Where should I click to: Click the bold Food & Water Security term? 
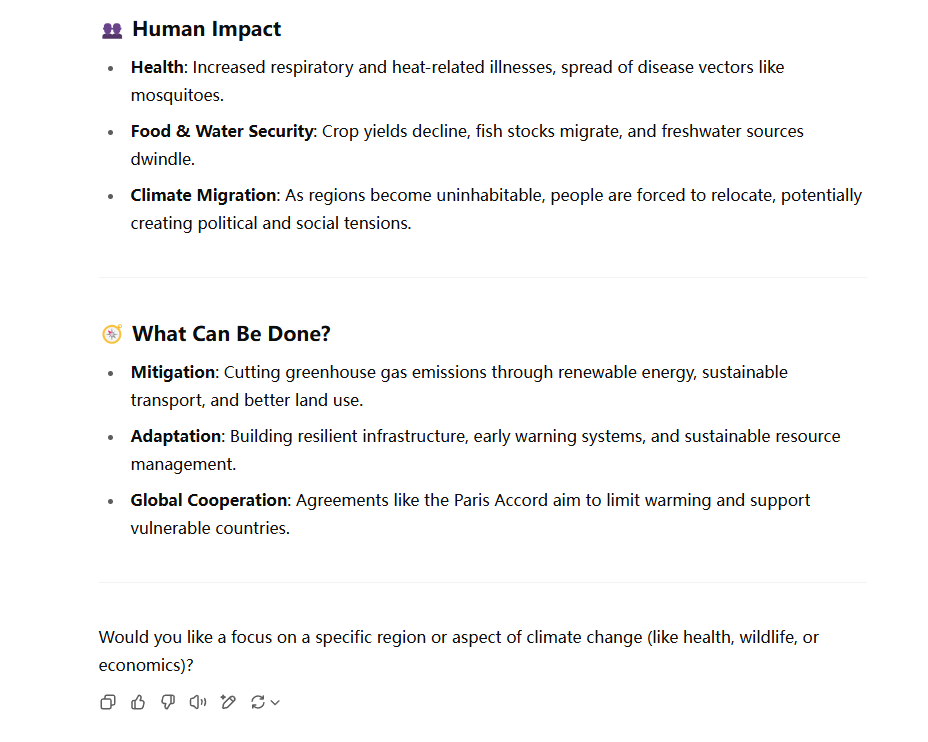(222, 131)
